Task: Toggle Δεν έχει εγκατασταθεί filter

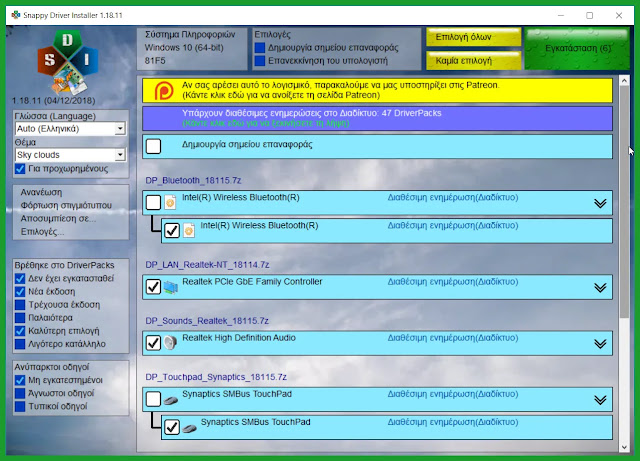Action: point(20,278)
